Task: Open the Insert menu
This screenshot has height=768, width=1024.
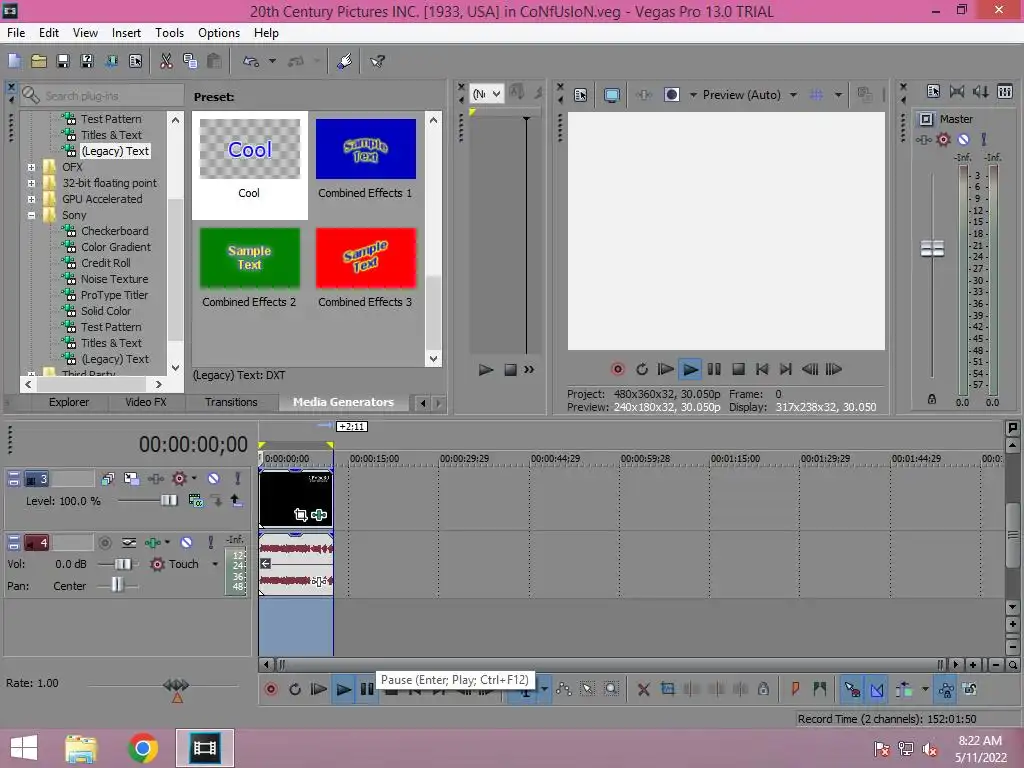Action: pos(126,33)
